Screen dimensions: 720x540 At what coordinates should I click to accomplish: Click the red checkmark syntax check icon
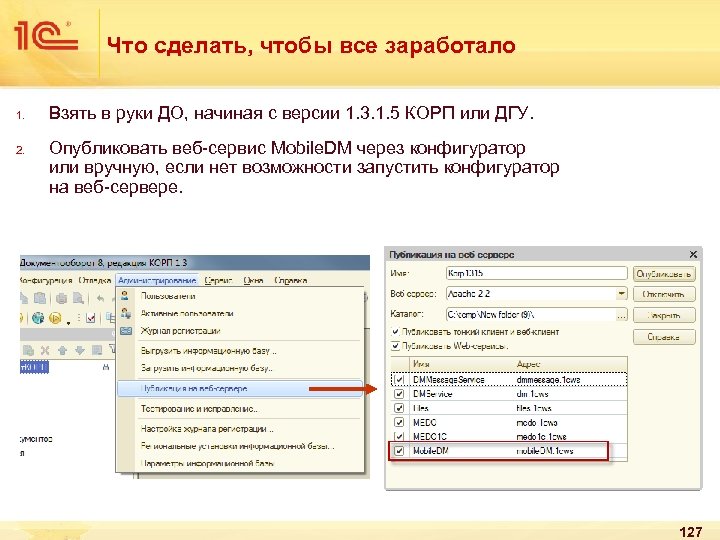click(90, 318)
